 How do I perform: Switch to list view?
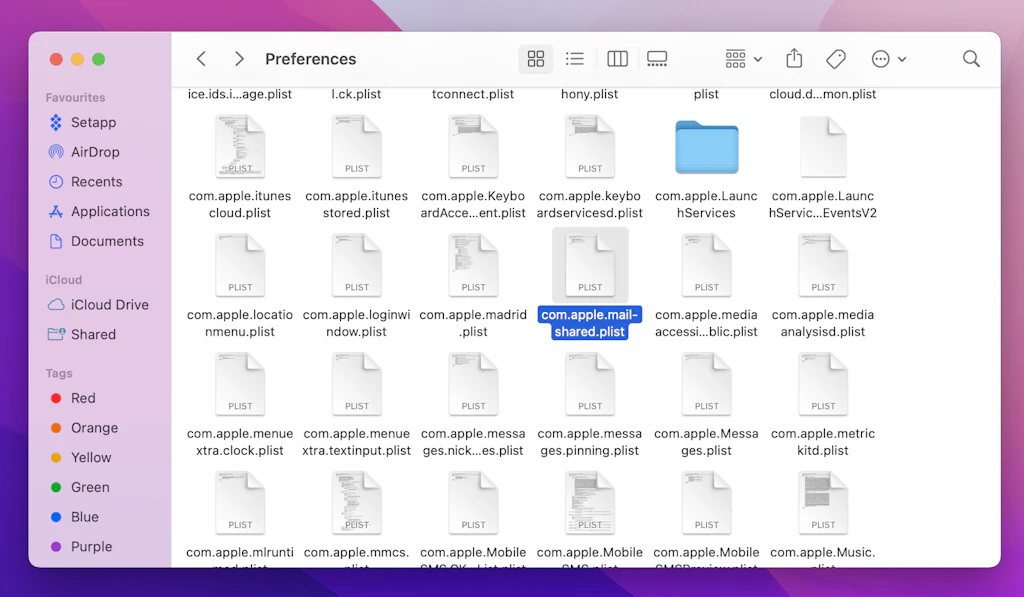(x=575, y=59)
